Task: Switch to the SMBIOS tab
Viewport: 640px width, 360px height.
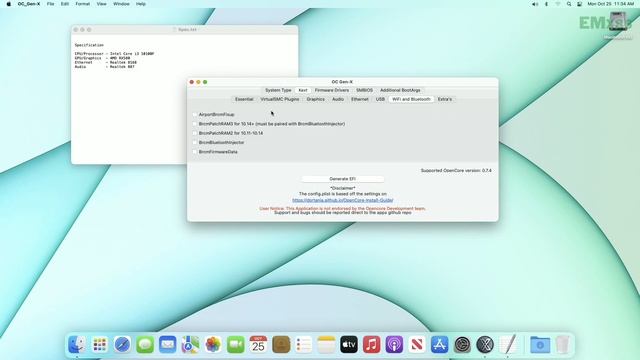Action: [x=364, y=90]
